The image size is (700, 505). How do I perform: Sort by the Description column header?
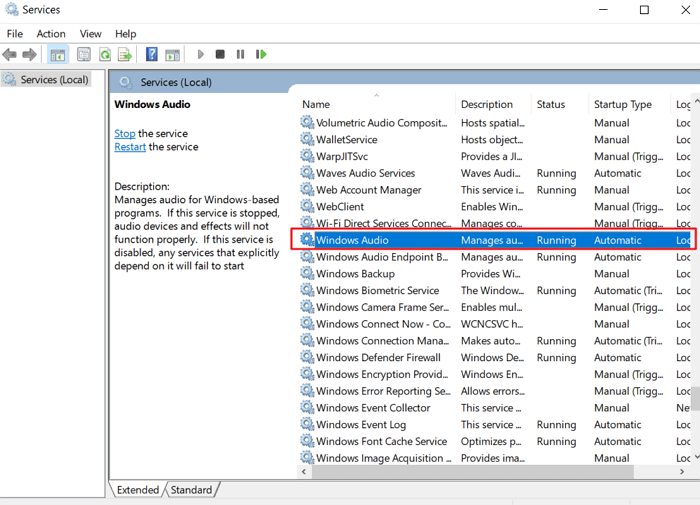(x=493, y=104)
